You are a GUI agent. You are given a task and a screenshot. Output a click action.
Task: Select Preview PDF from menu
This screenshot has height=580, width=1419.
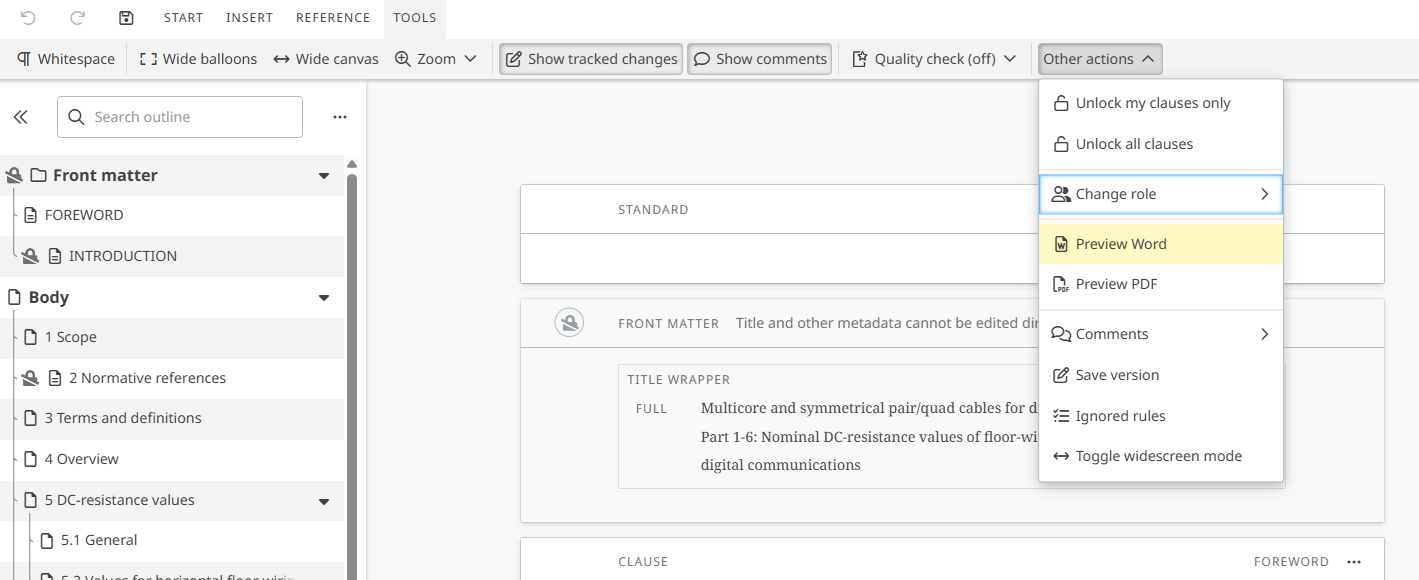click(x=1115, y=284)
